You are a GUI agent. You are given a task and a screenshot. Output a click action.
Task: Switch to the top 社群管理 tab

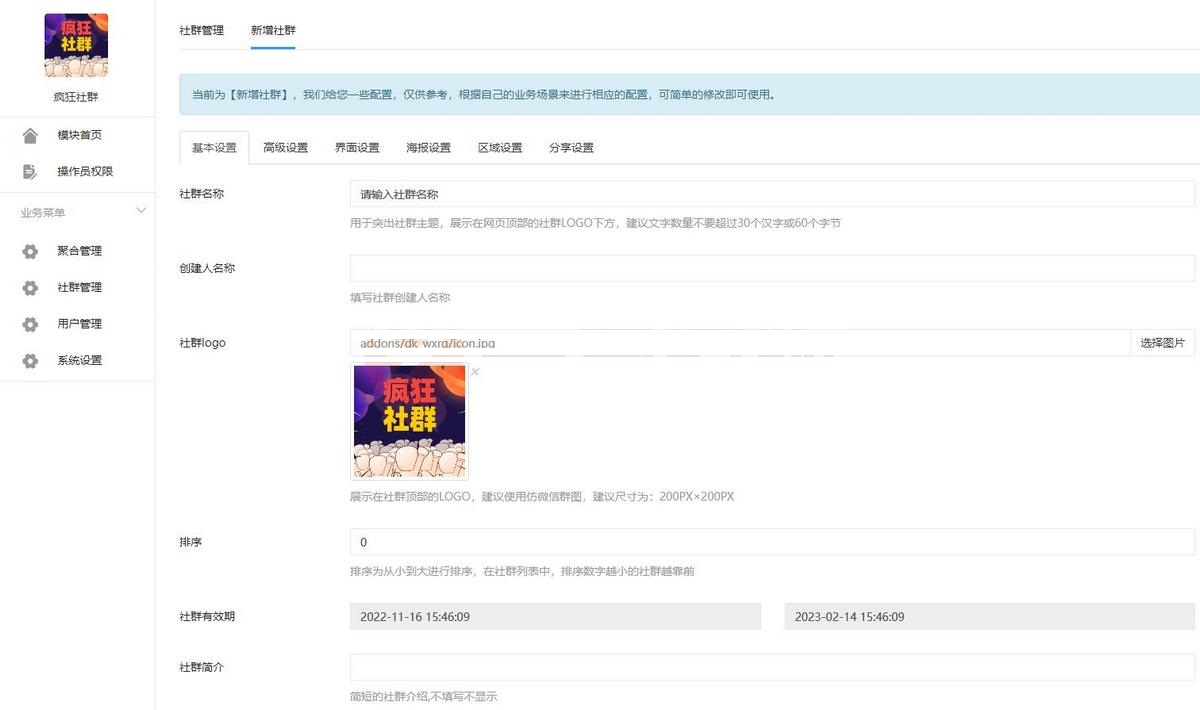click(202, 30)
